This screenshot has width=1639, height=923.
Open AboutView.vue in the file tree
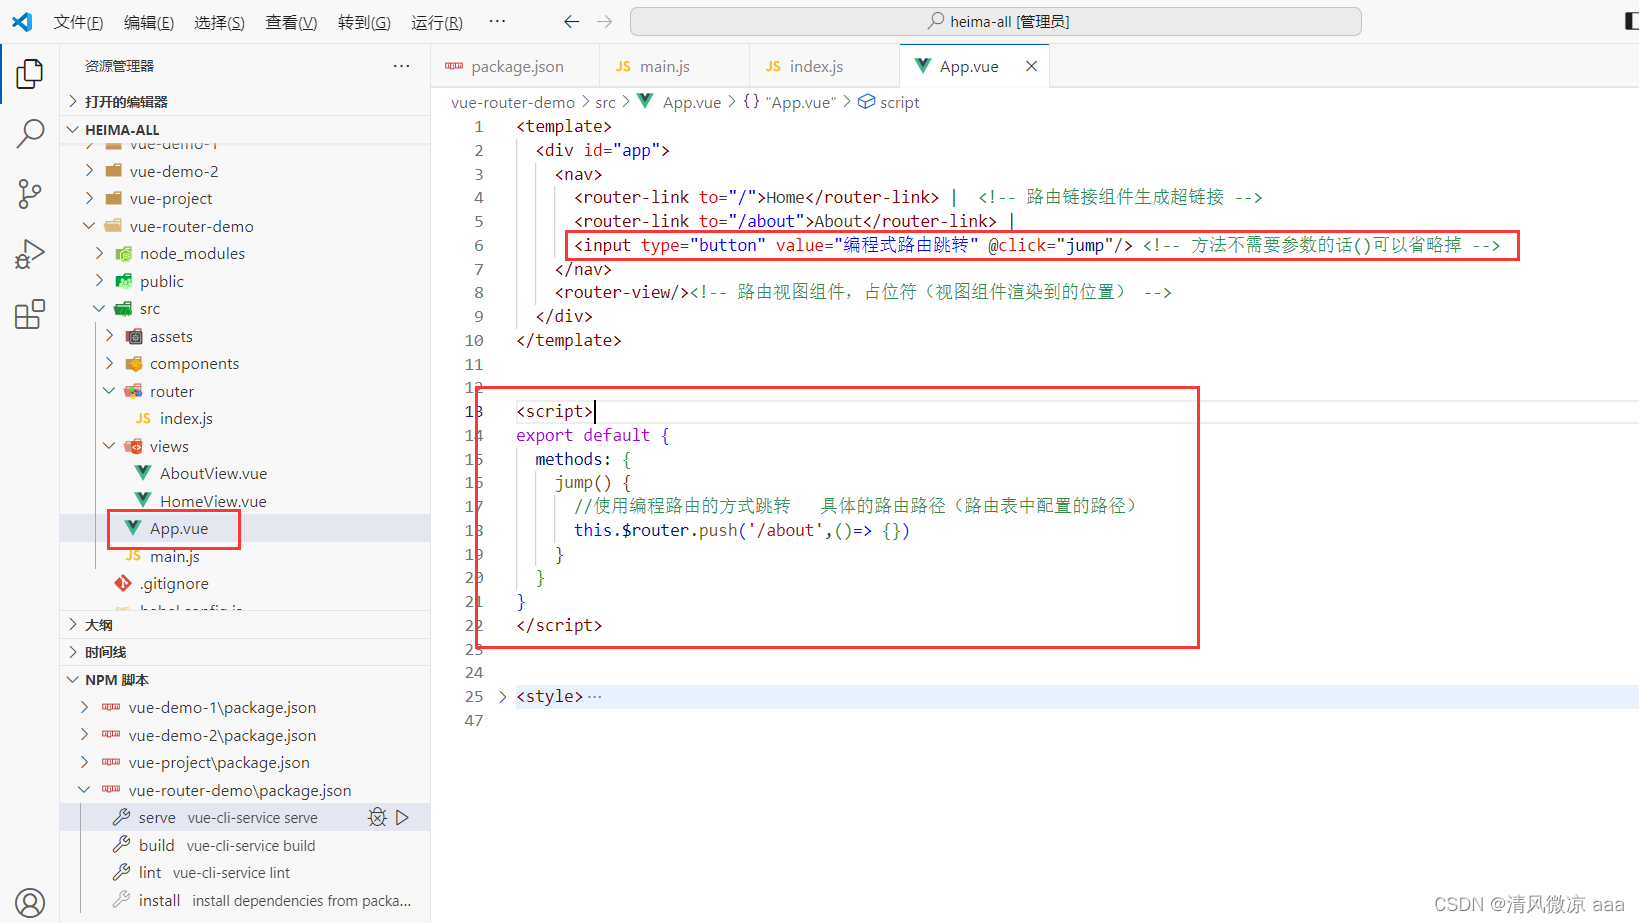point(245,473)
